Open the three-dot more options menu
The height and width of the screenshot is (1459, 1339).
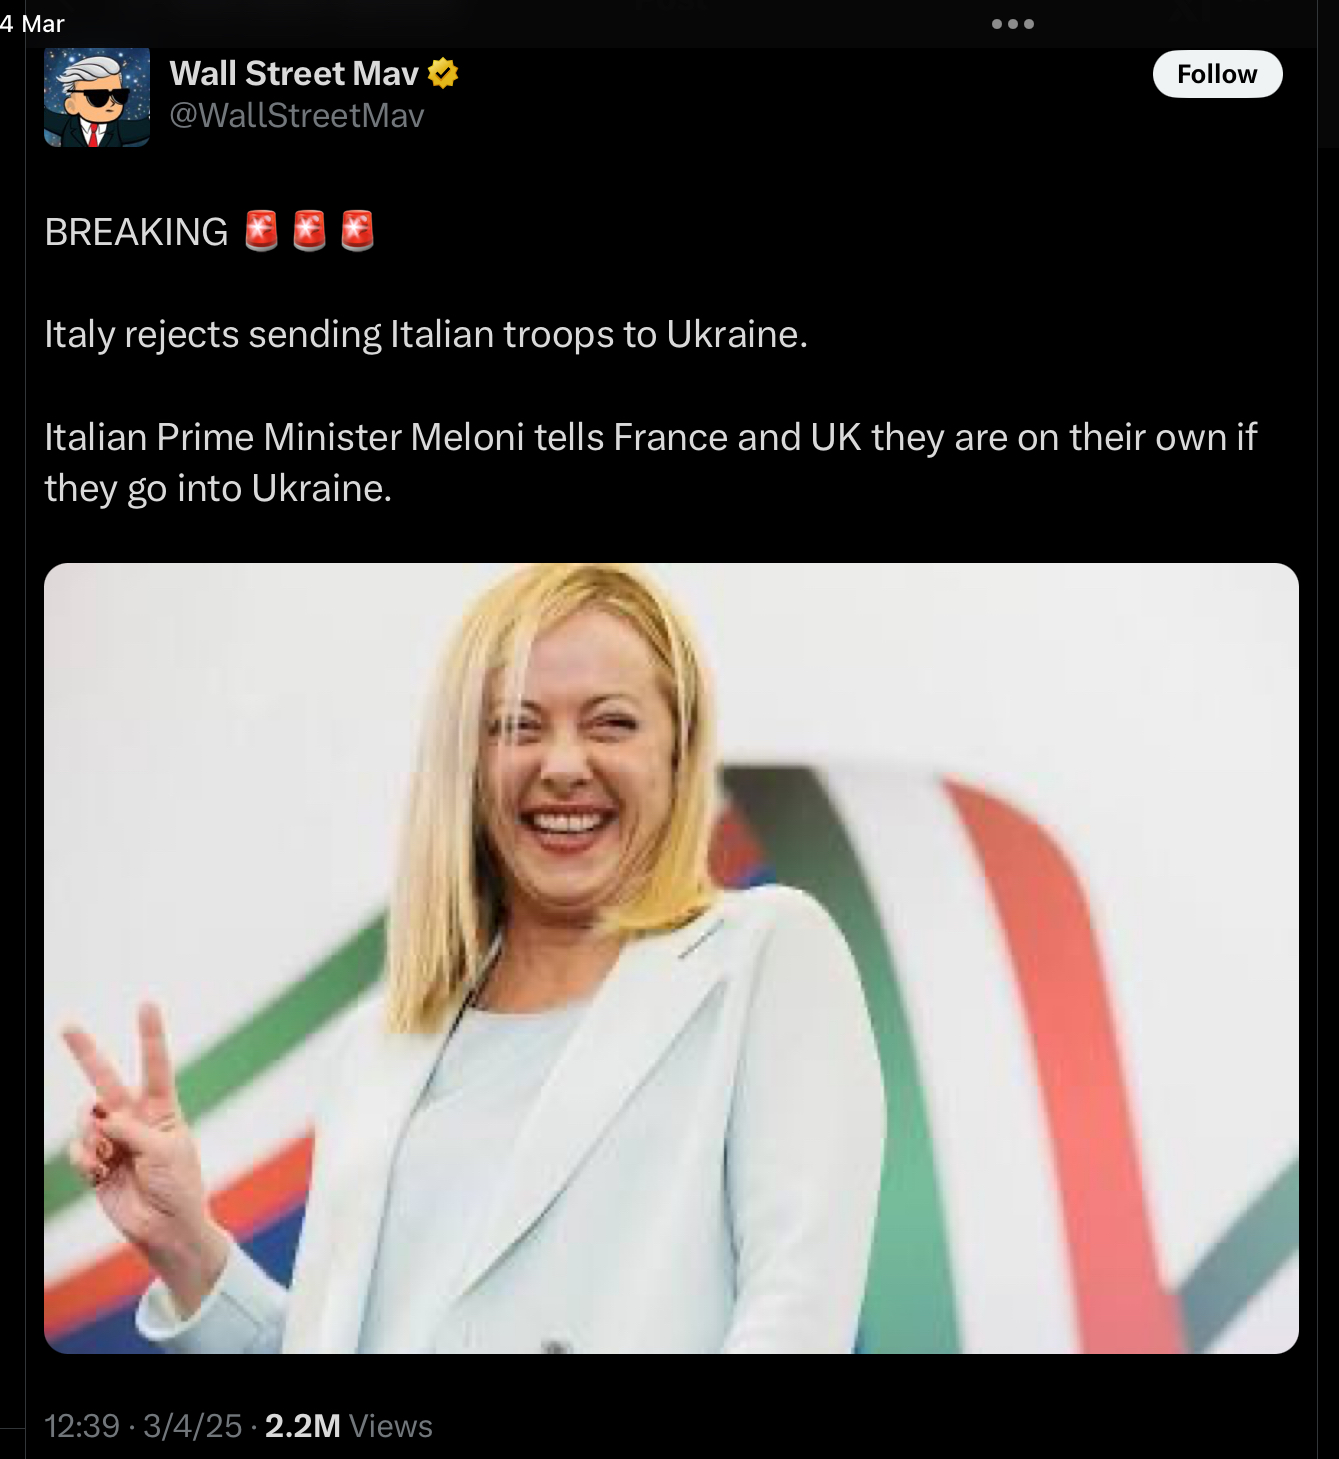[1013, 24]
